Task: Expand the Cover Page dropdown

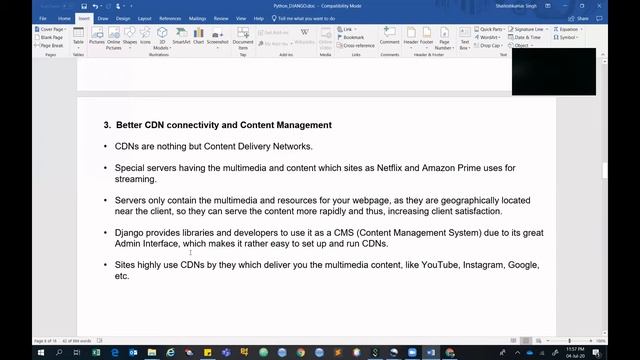Action: pos(65,29)
